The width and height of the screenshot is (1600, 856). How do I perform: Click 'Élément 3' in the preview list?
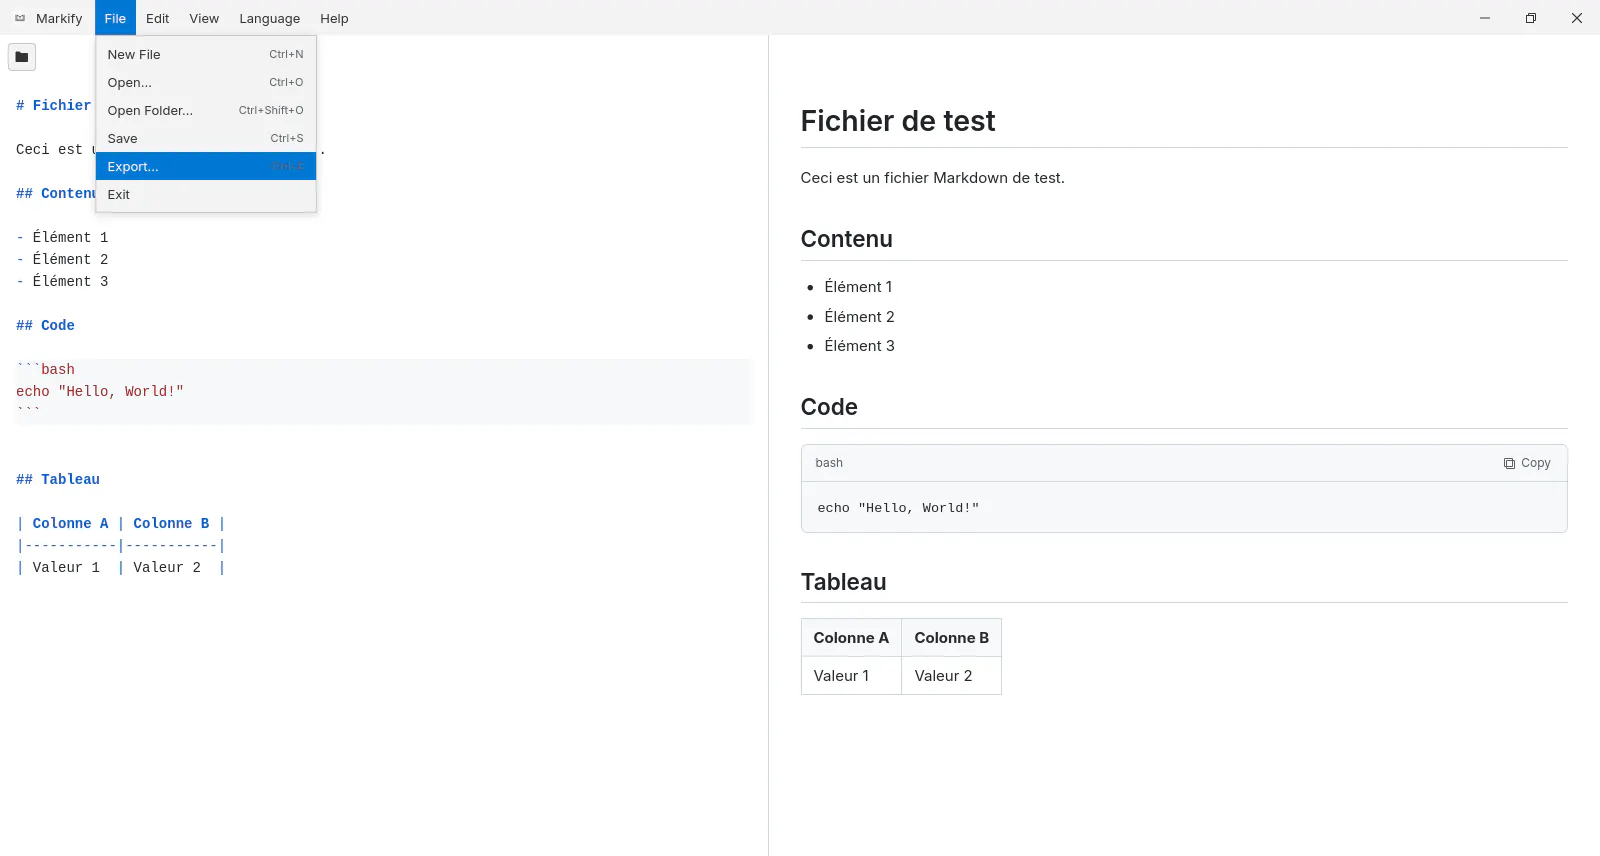tap(860, 346)
